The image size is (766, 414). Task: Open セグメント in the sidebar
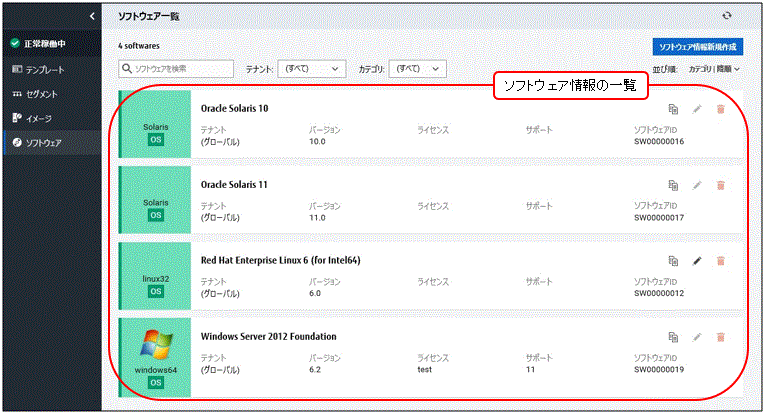(x=52, y=94)
